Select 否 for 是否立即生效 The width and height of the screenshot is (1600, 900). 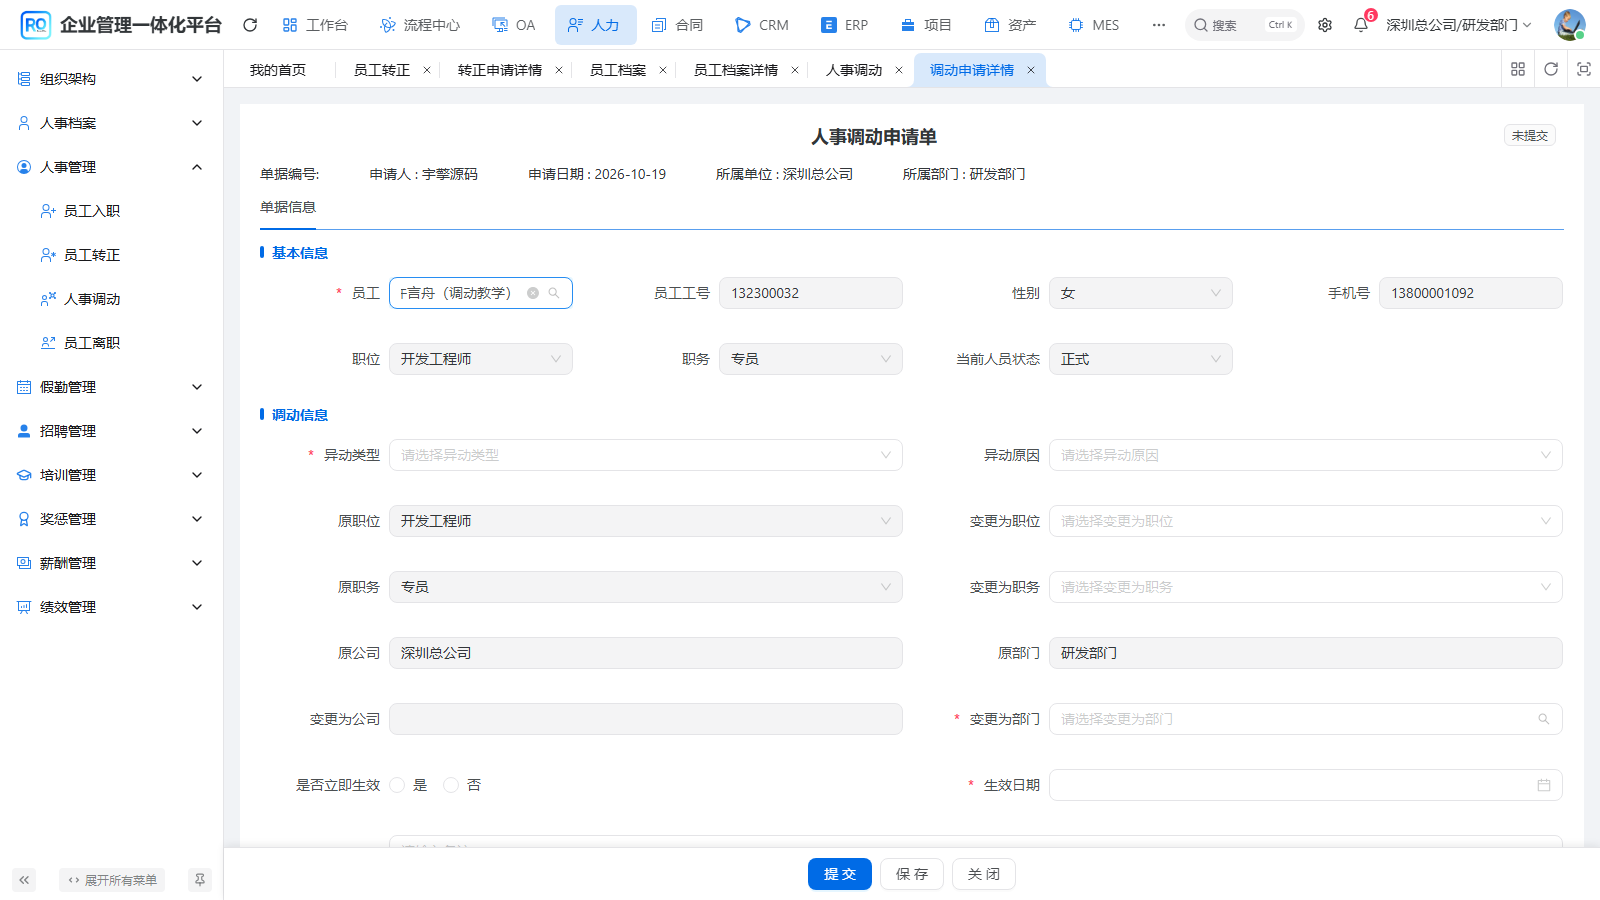[x=451, y=785]
